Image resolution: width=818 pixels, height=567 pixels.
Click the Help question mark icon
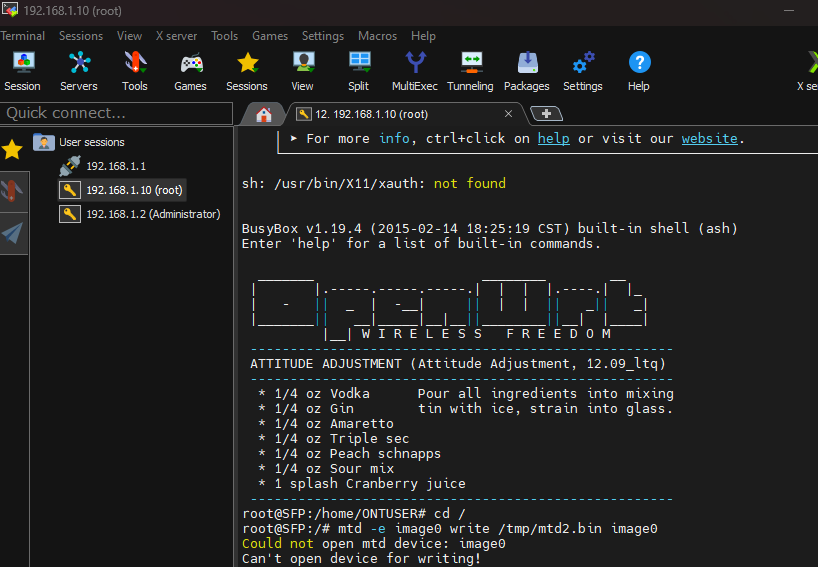point(639,63)
